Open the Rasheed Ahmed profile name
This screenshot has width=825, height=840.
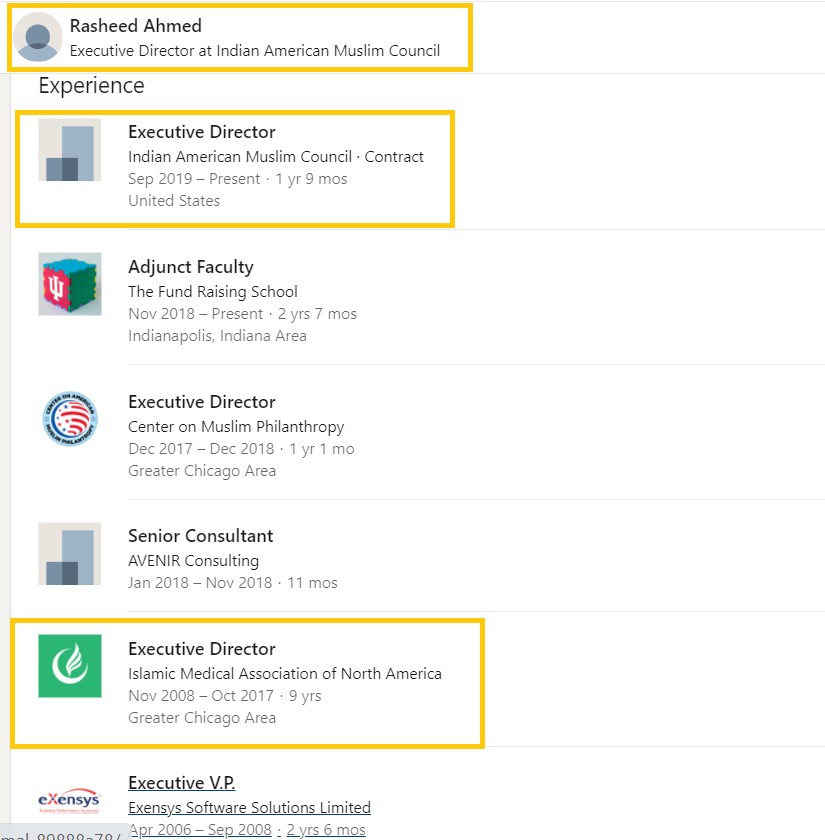(x=136, y=26)
